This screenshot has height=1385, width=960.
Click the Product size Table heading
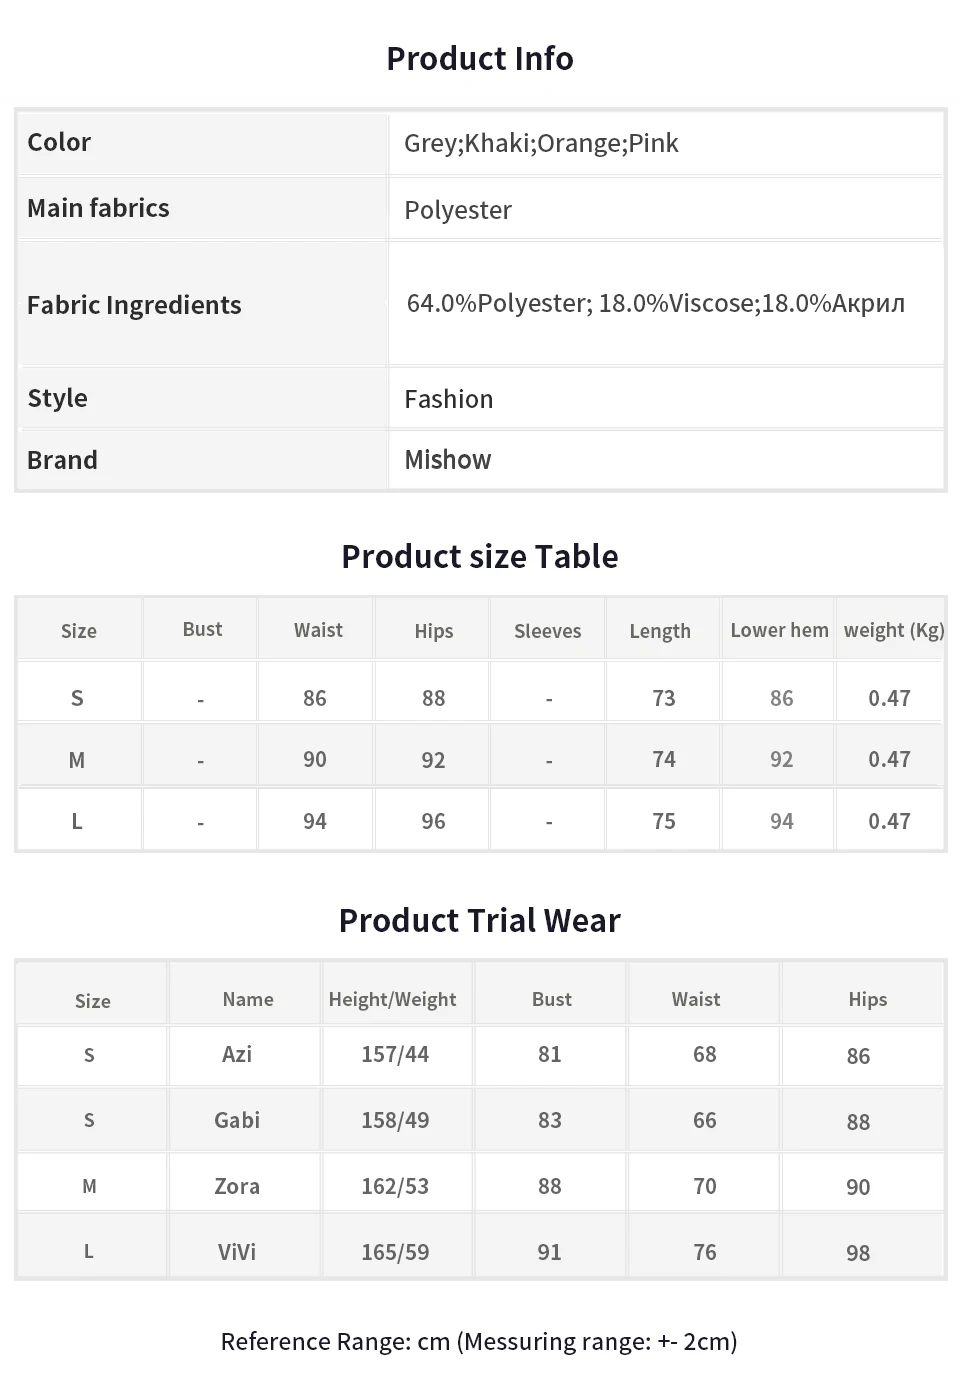480,556
